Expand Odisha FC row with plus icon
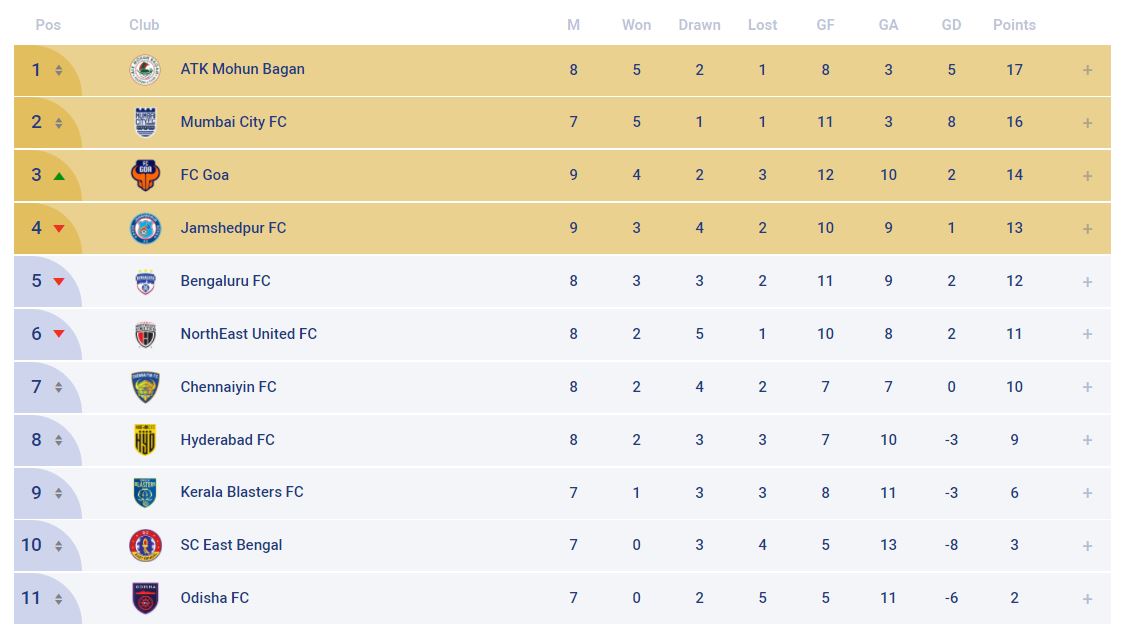The image size is (1127, 642). 1087,599
